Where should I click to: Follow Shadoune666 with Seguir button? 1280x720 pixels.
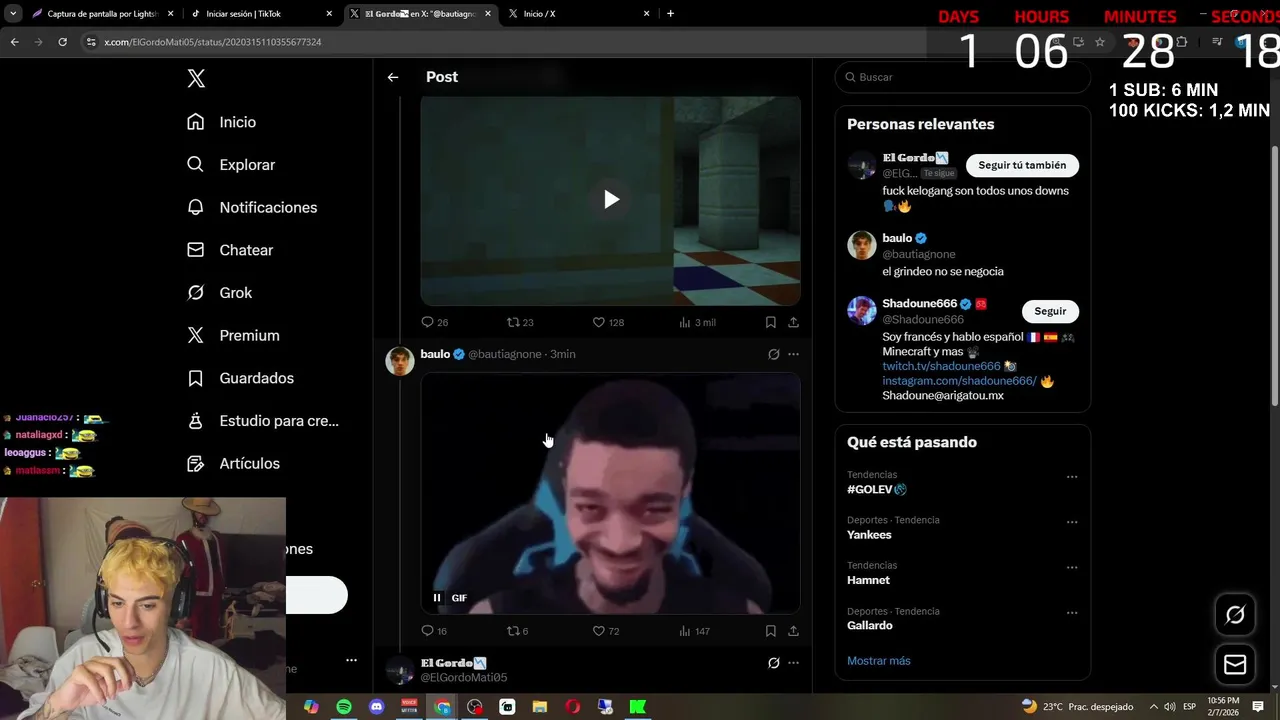(1050, 311)
